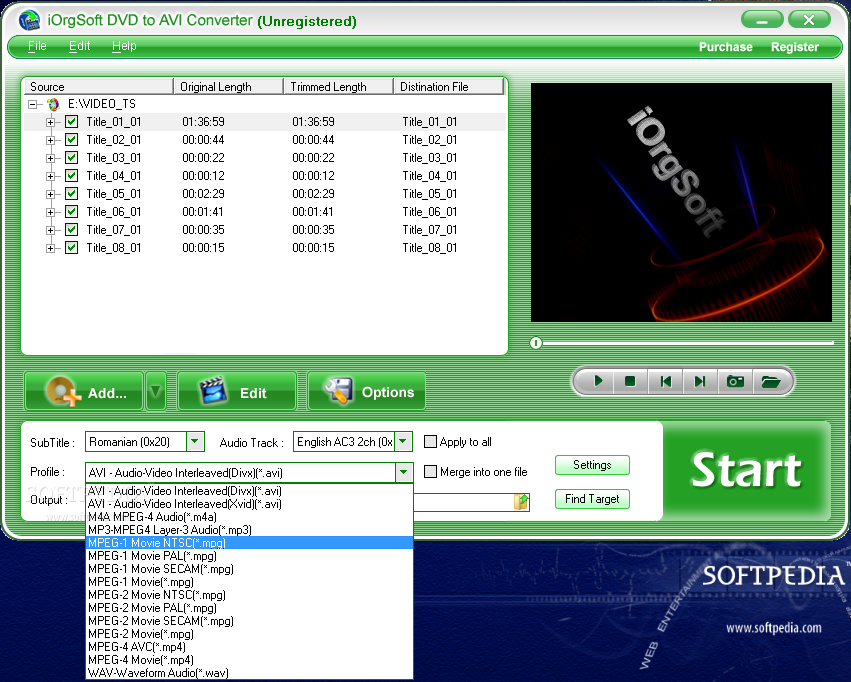Uncheck Title_05_01 checkbox
The image size is (851, 682).
click(x=71, y=193)
